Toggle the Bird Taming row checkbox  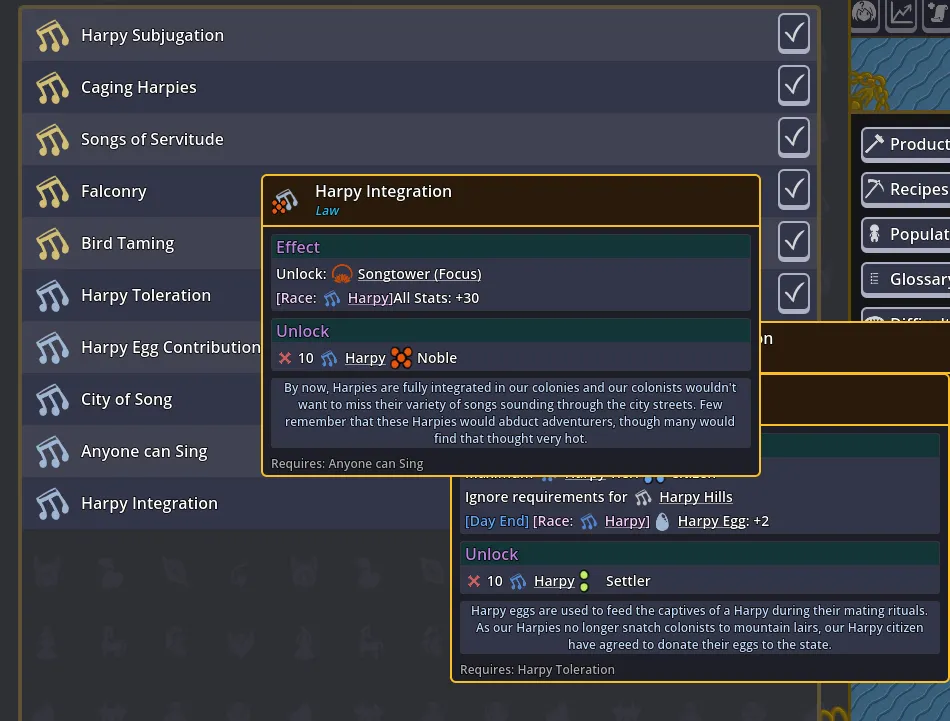tap(794, 242)
